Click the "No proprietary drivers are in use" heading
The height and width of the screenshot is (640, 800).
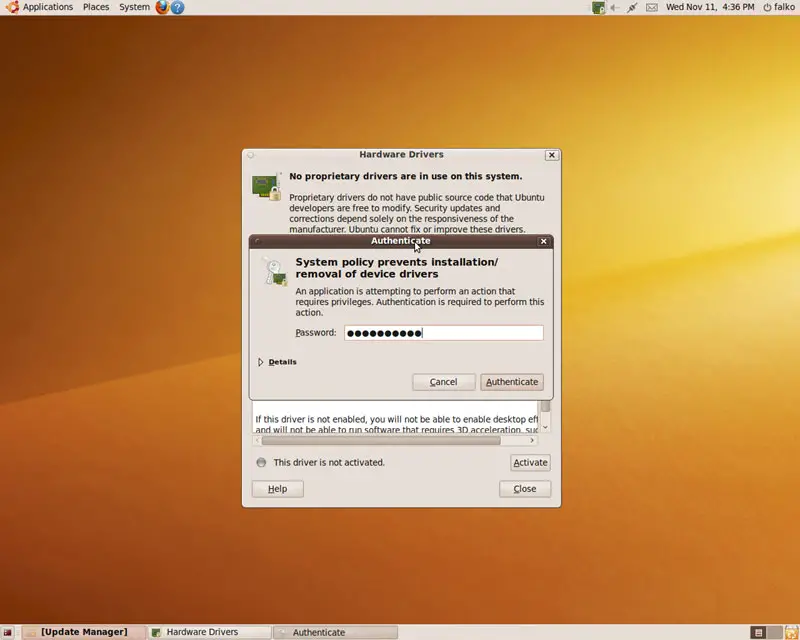[406, 176]
